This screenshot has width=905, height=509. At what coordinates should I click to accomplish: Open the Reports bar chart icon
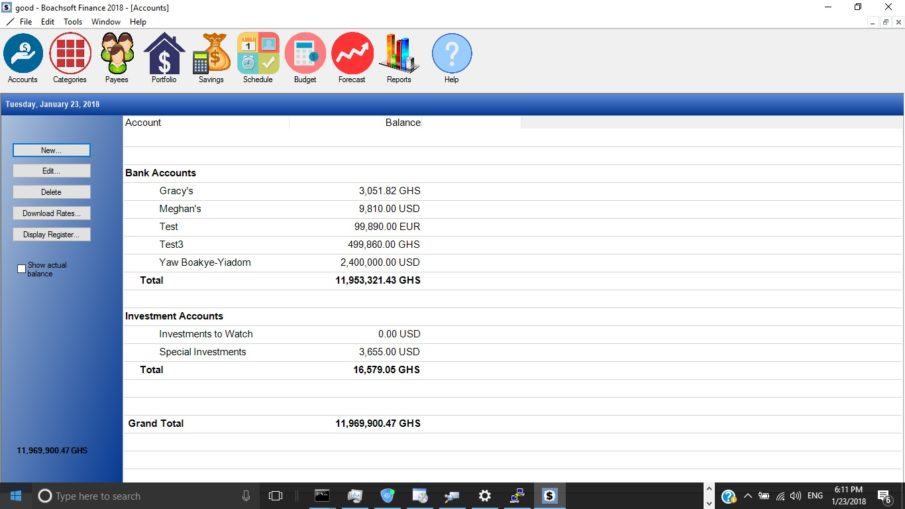pos(399,53)
